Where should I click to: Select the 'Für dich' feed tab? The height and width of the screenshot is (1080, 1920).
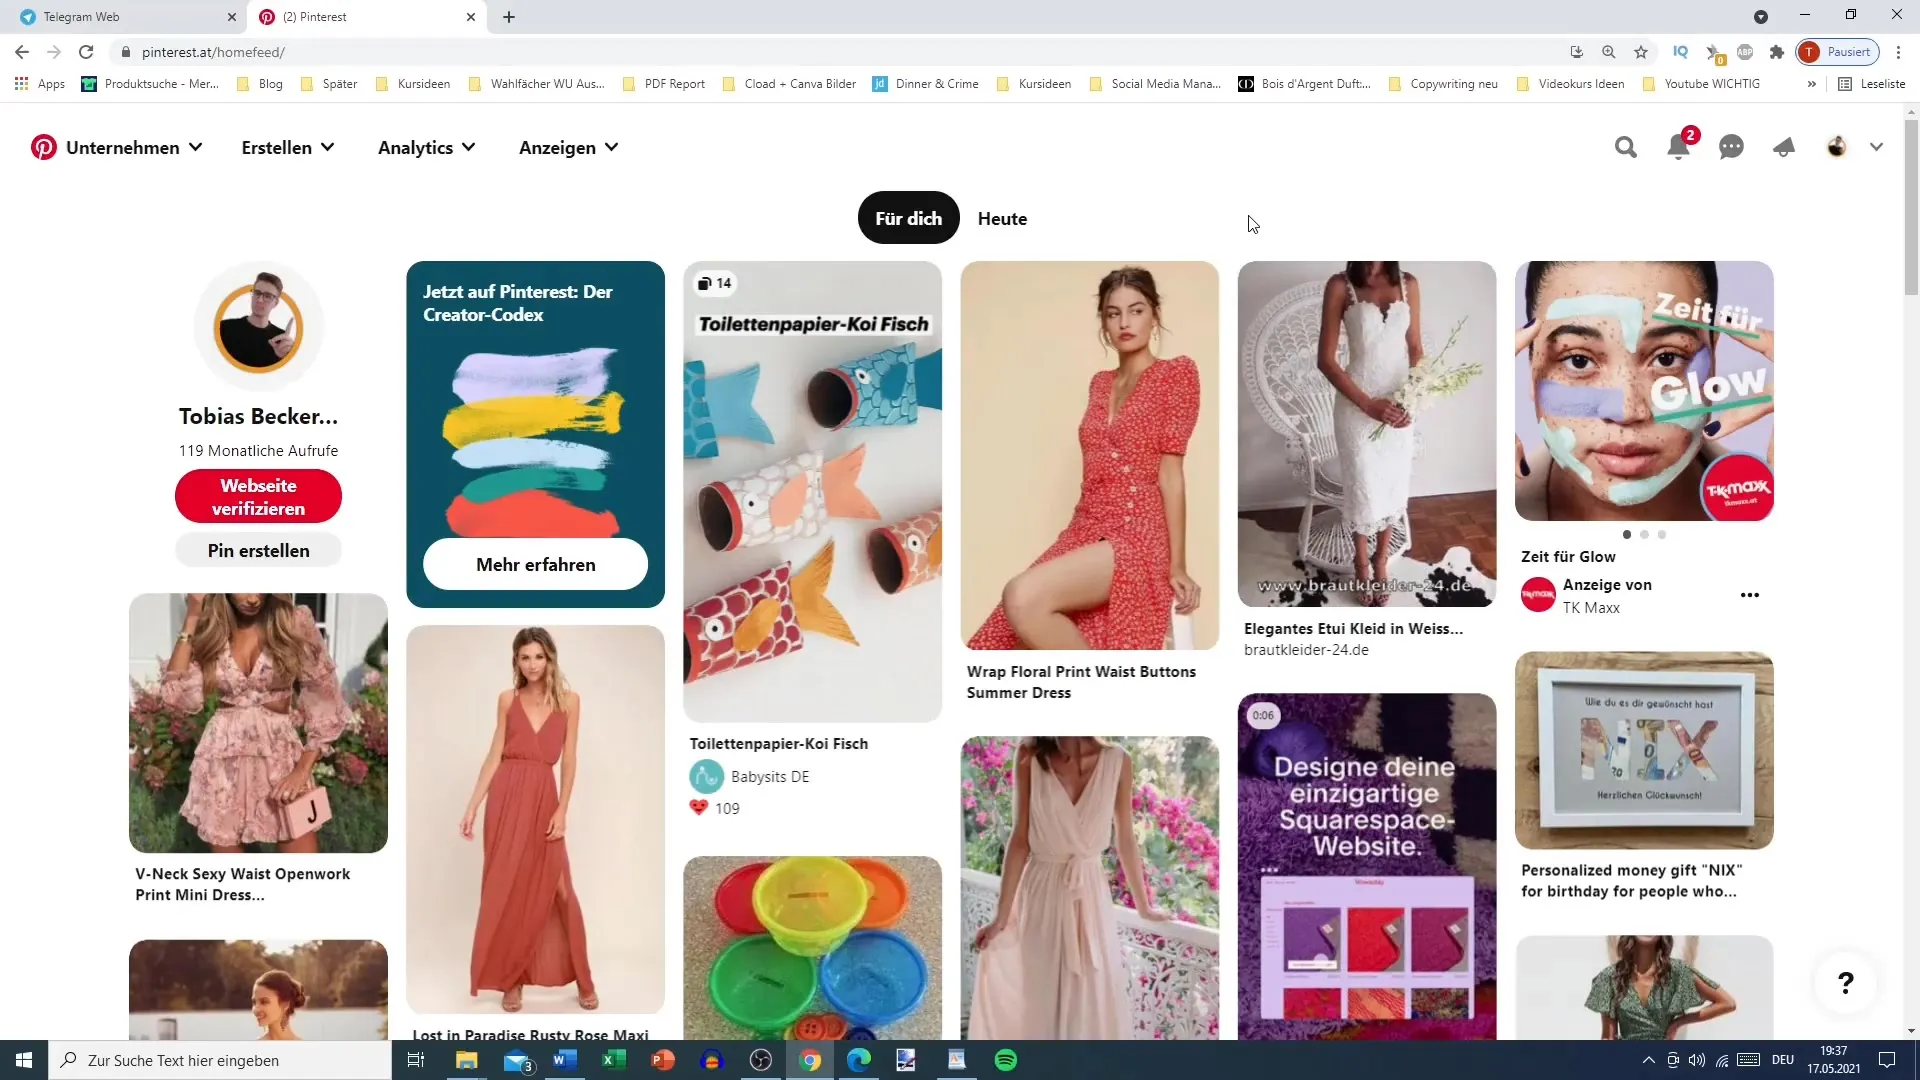[x=909, y=218]
